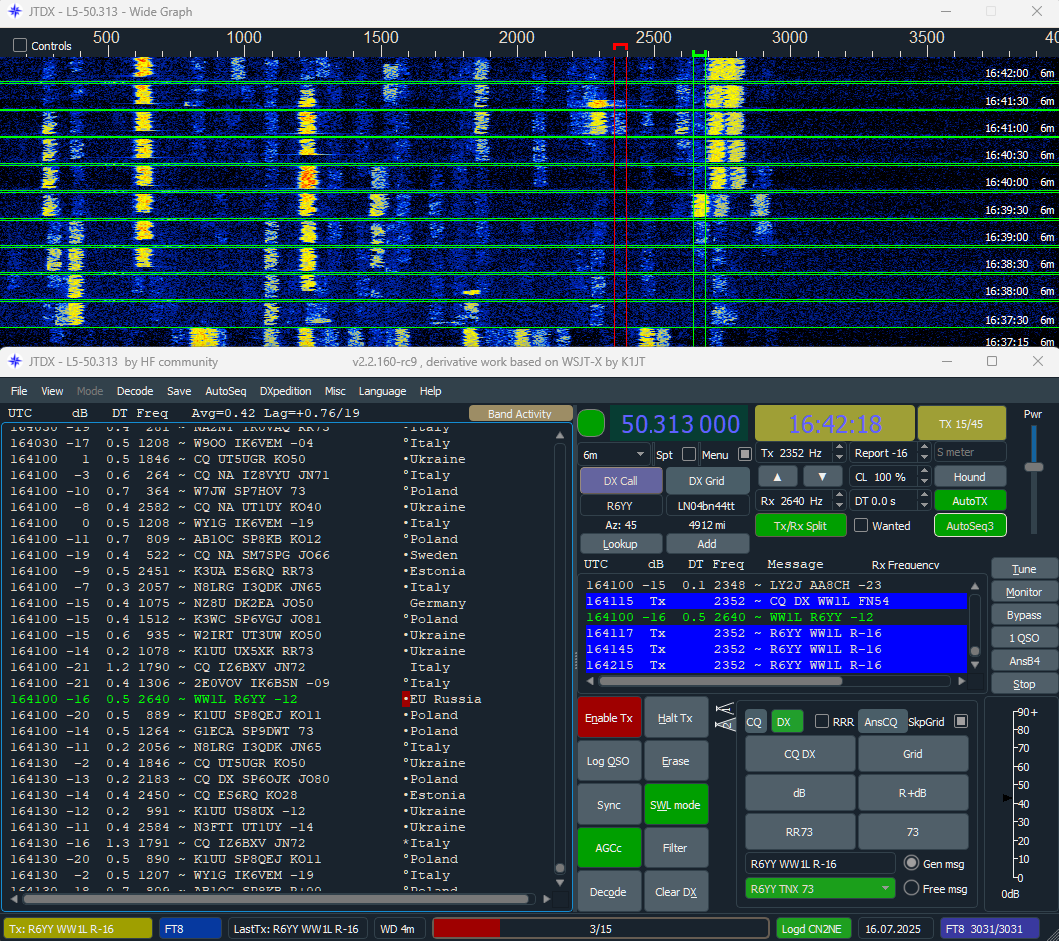Click the Filter button
The width and height of the screenshot is (1059, 941).
tap(675, 848)
